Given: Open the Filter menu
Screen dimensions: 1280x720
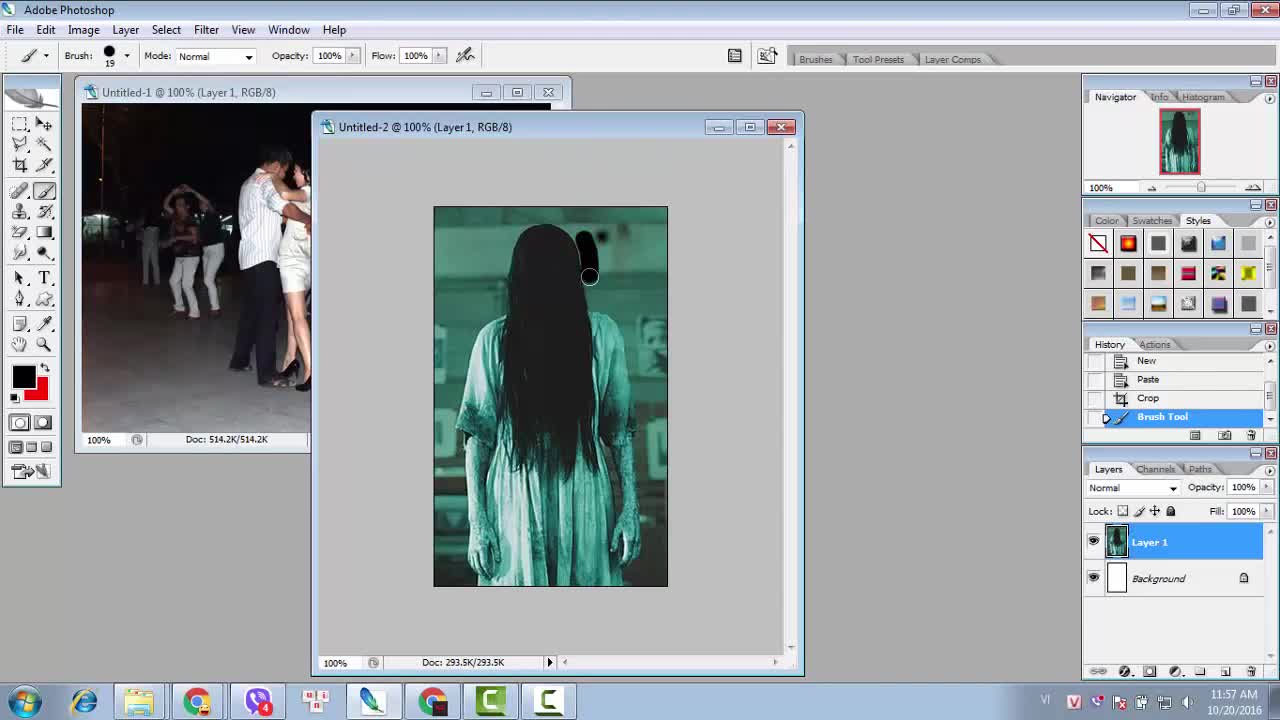Looking at the screenshot, I should click(x=206, y=30).
